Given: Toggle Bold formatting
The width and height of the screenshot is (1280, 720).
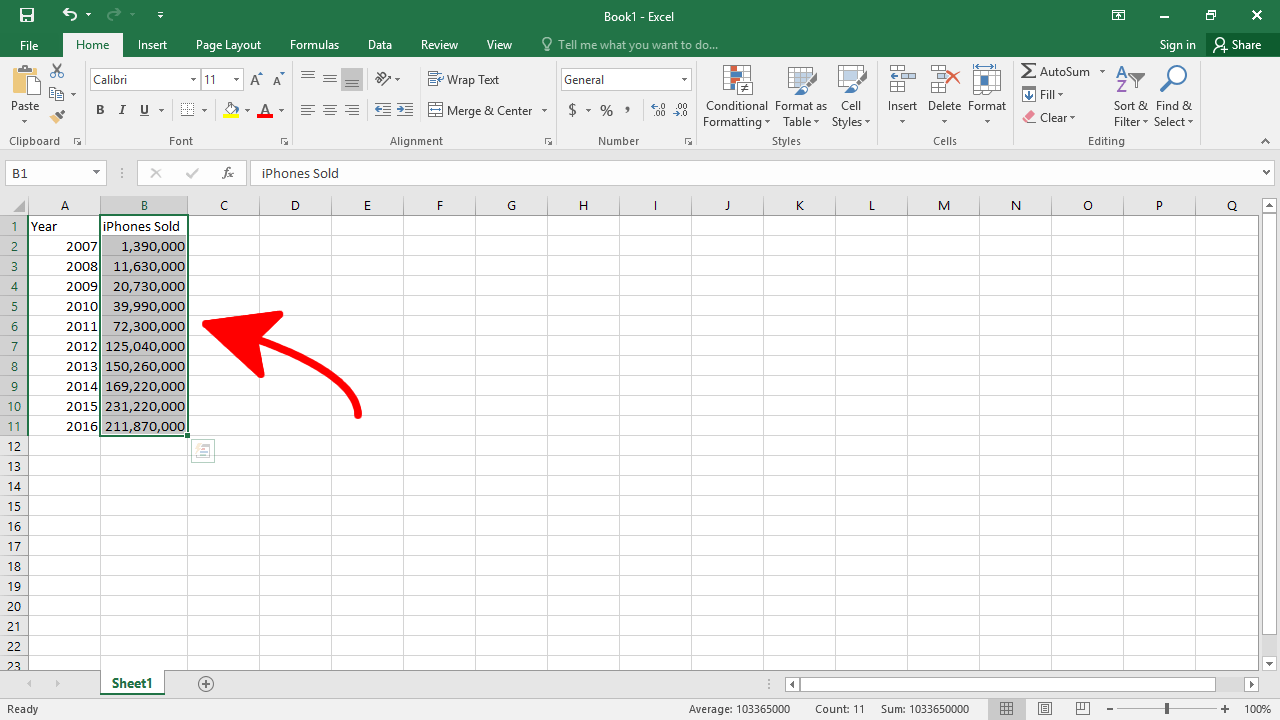Looking at the screenshot, I should click(100, 110).
